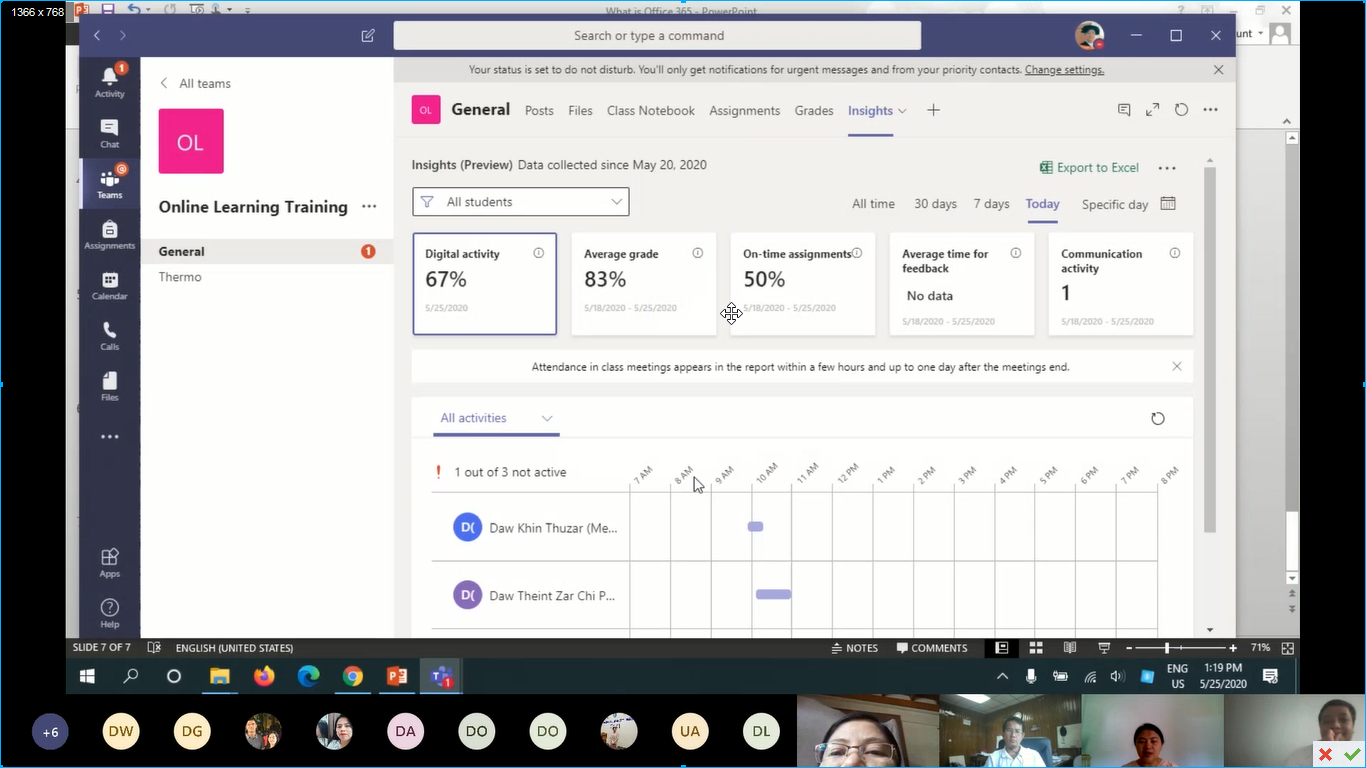Open Calls in the Teams sidebar
This screenshot has width=1366, height=768.
[x=110, y=336]
